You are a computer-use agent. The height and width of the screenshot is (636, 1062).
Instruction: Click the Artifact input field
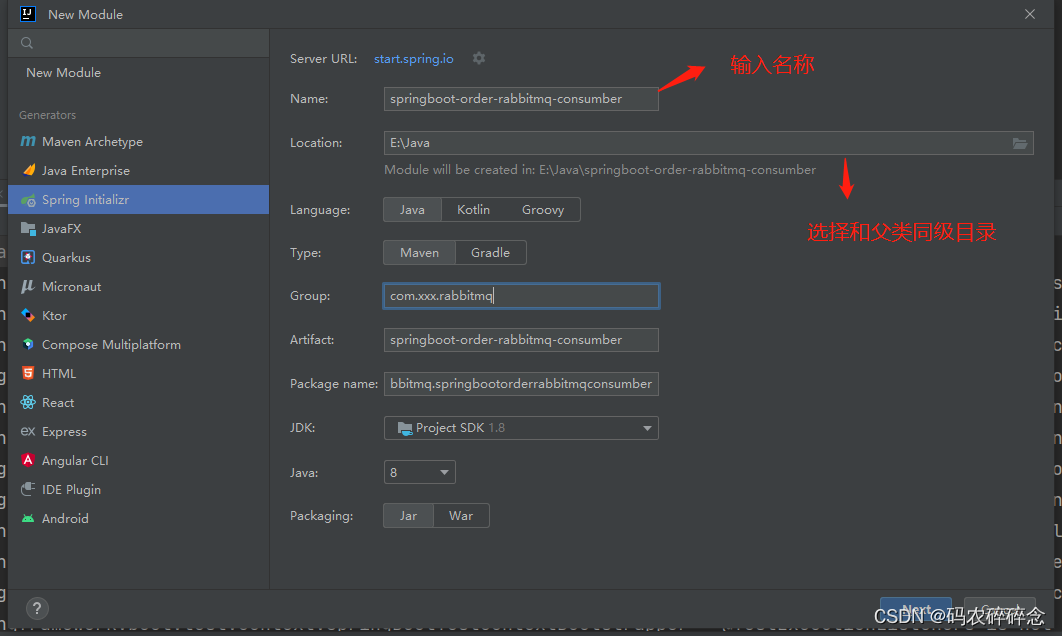(x=521, y=340)
